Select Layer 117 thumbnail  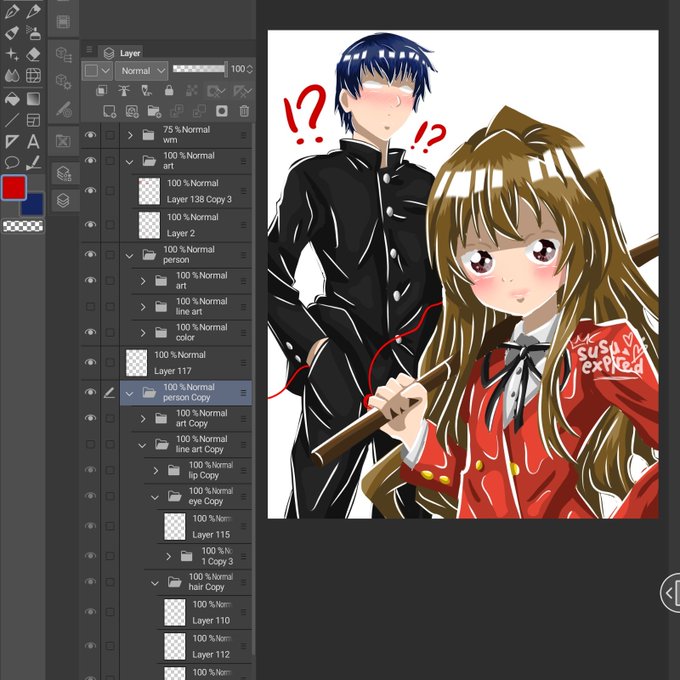136,363
